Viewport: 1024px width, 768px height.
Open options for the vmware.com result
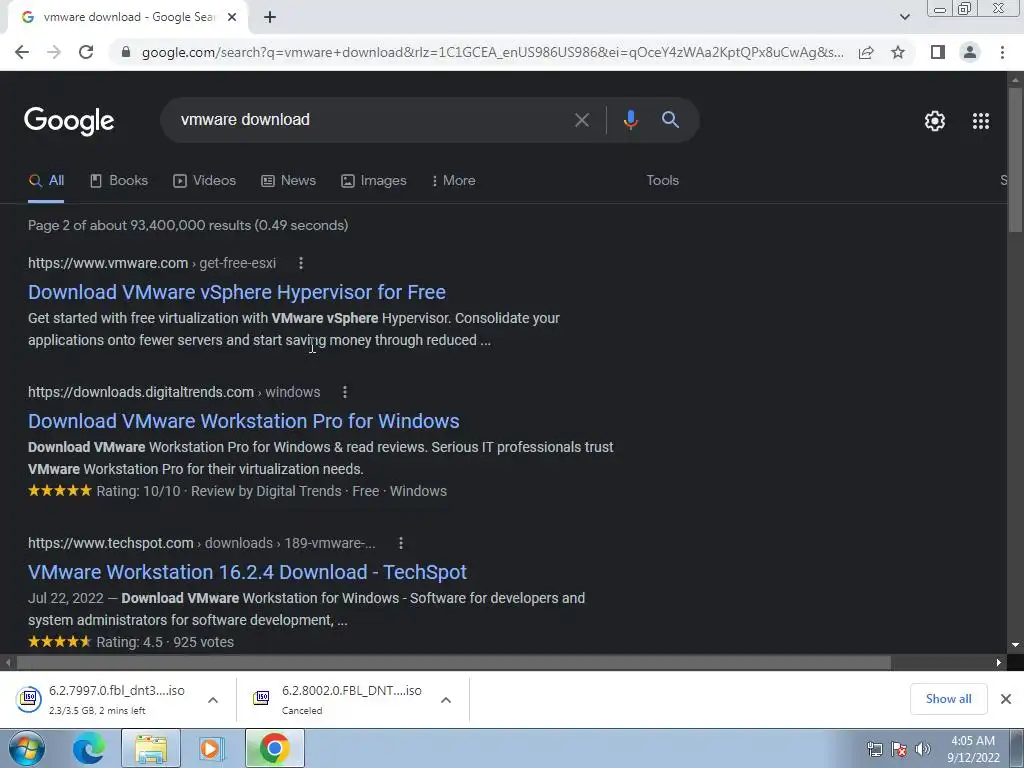300,263
